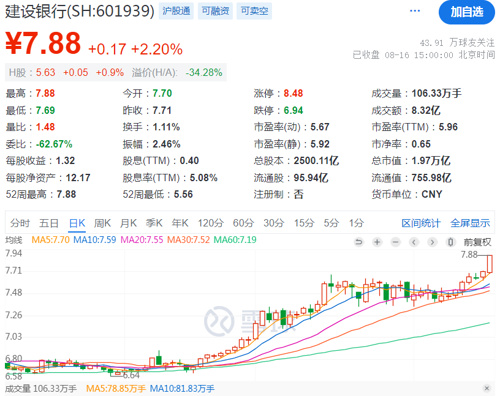Select the 周K weekly chart tab

(x=102, y=223)
